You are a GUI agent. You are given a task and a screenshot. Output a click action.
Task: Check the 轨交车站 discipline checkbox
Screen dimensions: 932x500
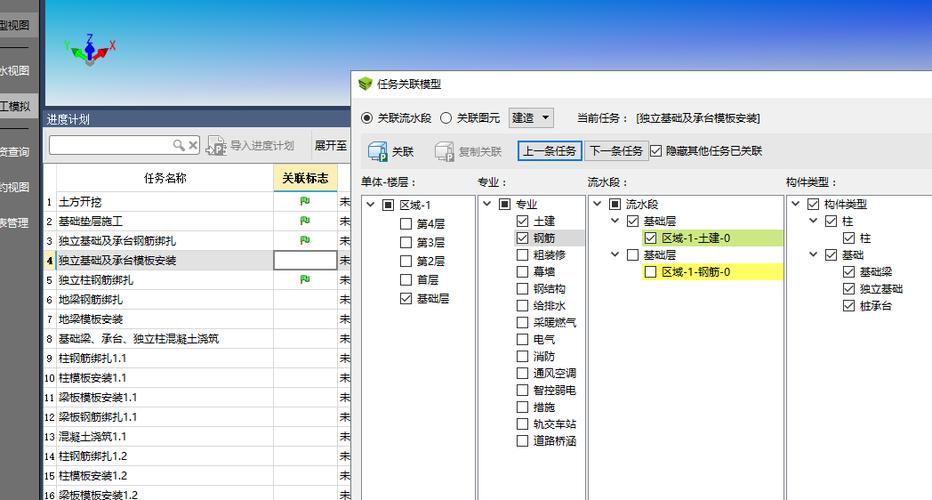coord(522,424)
